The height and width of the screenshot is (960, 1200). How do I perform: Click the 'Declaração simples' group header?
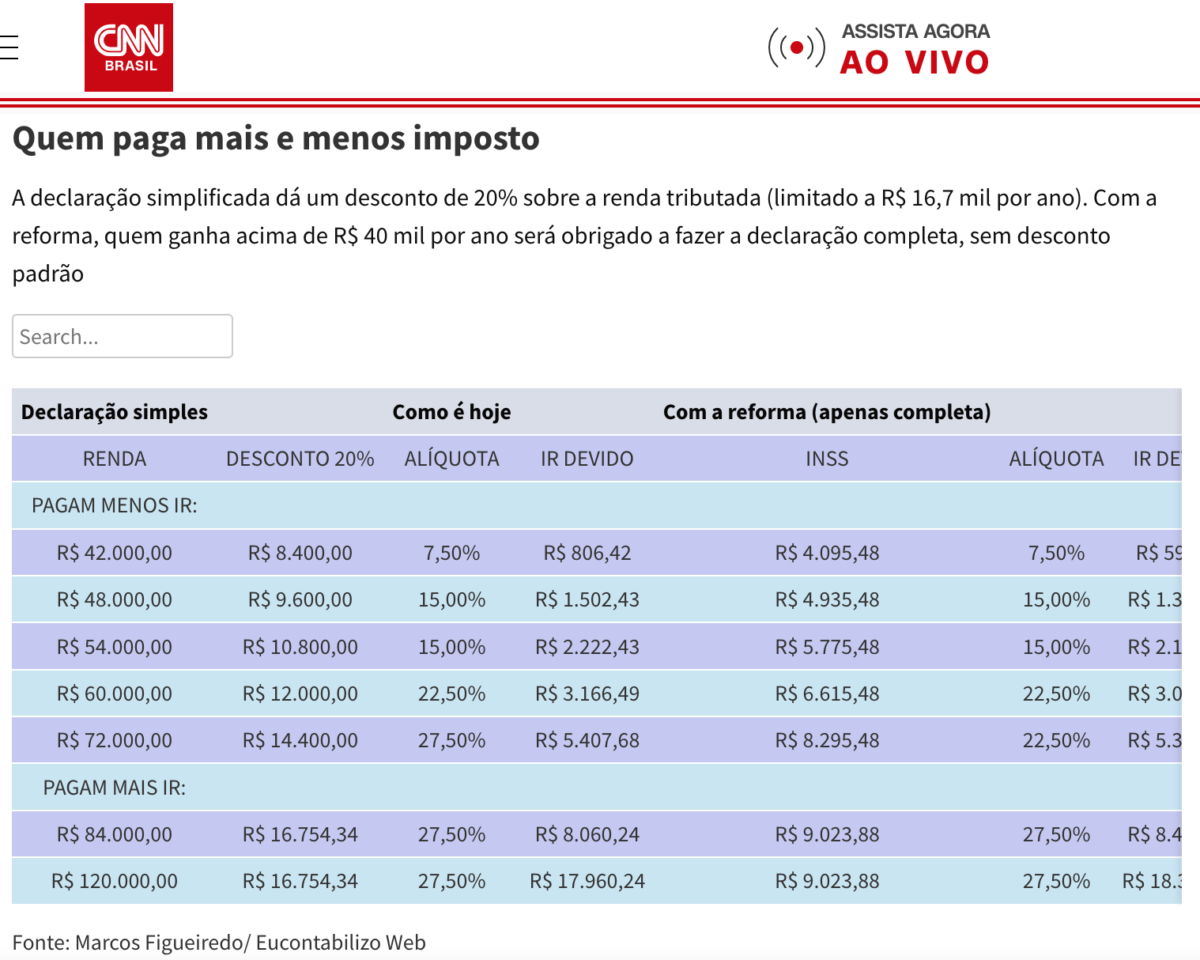[115, 412]
